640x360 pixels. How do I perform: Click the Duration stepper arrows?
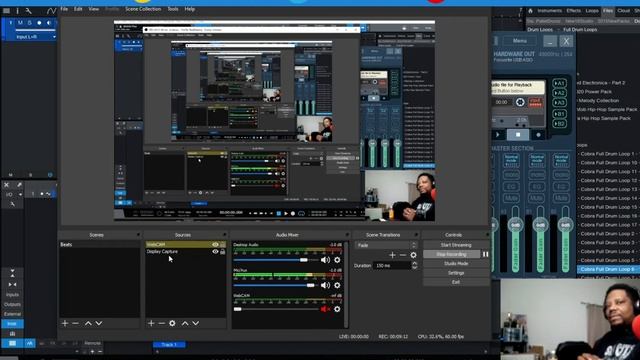pos(414,265)
